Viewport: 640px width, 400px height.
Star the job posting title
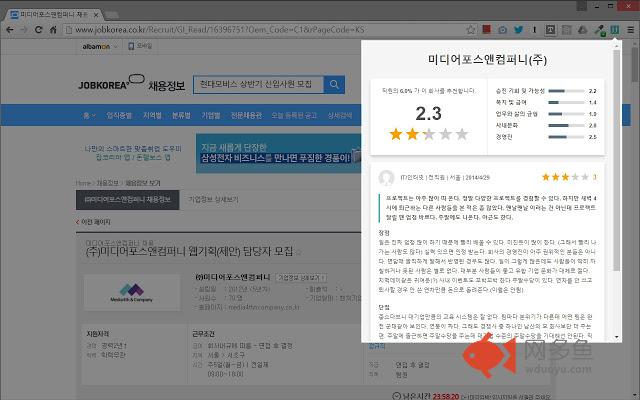[298, 252]
